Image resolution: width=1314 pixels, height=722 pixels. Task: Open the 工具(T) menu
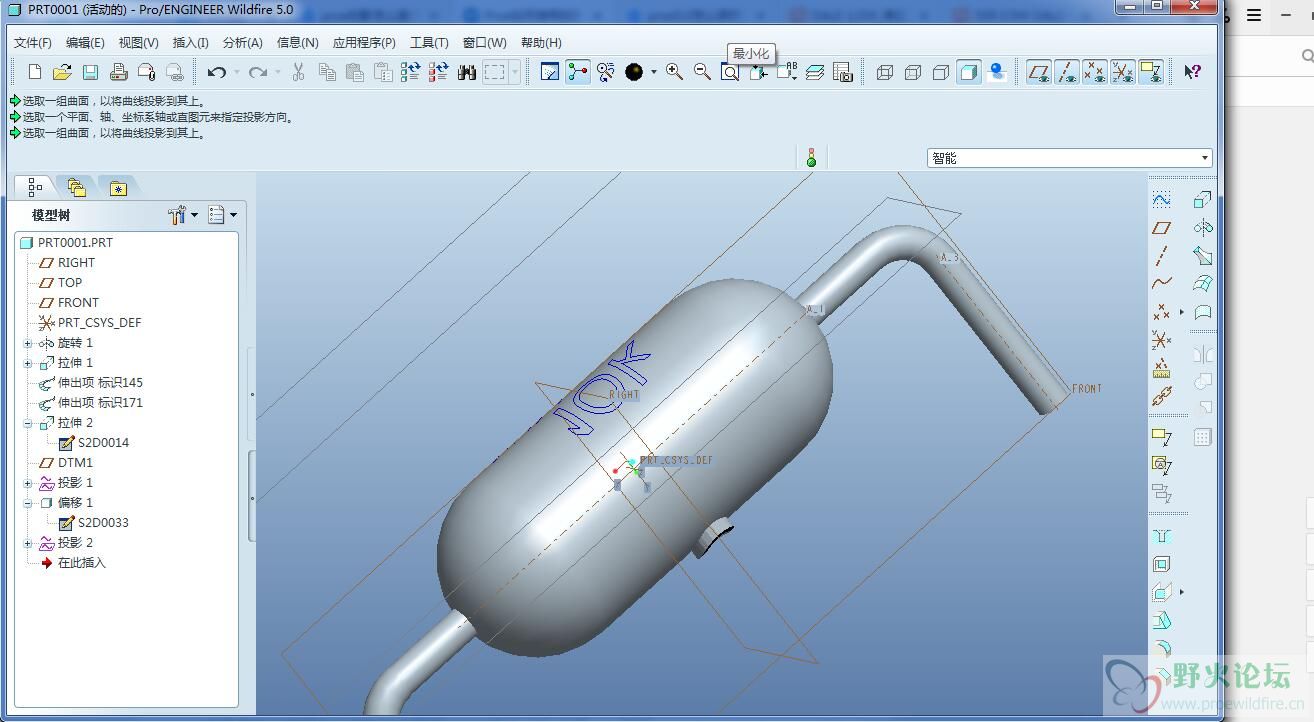pyautogui.click(x=429, y=43)
